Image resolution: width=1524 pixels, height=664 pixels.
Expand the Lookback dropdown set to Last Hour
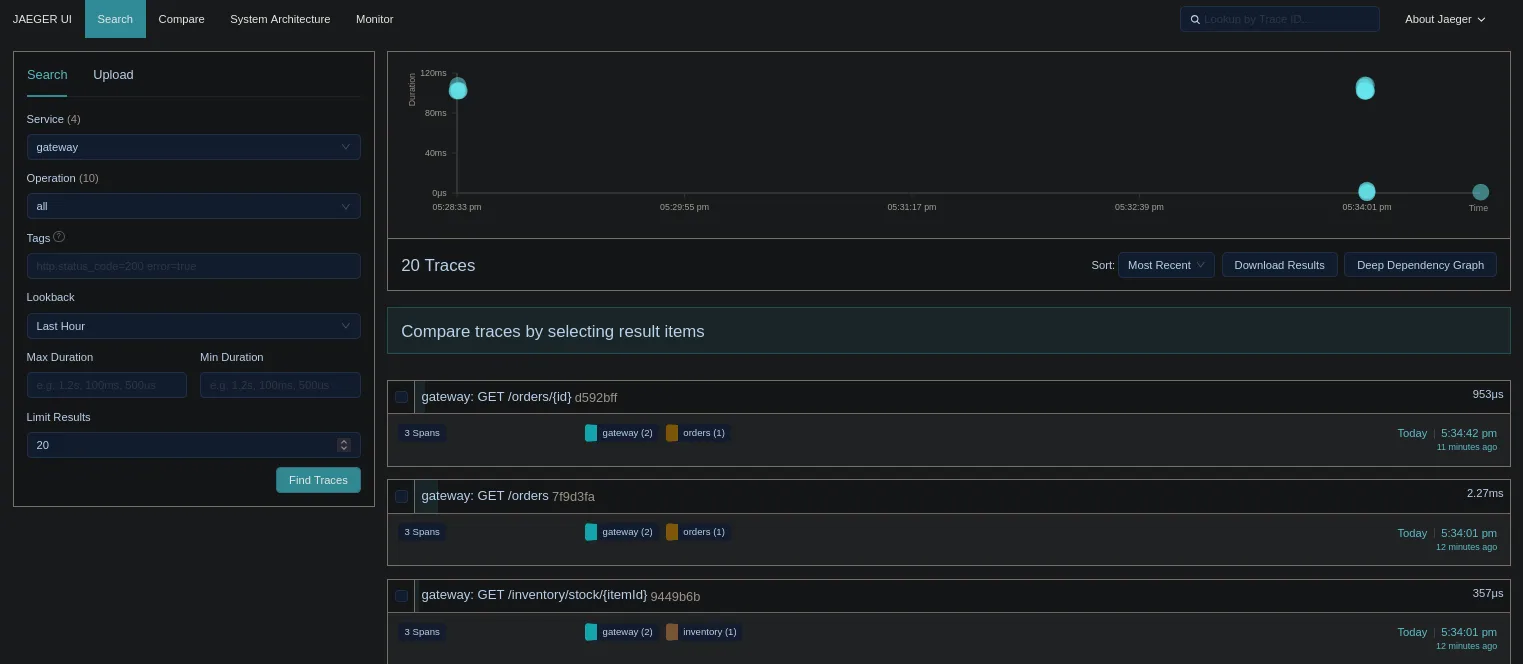193,326
